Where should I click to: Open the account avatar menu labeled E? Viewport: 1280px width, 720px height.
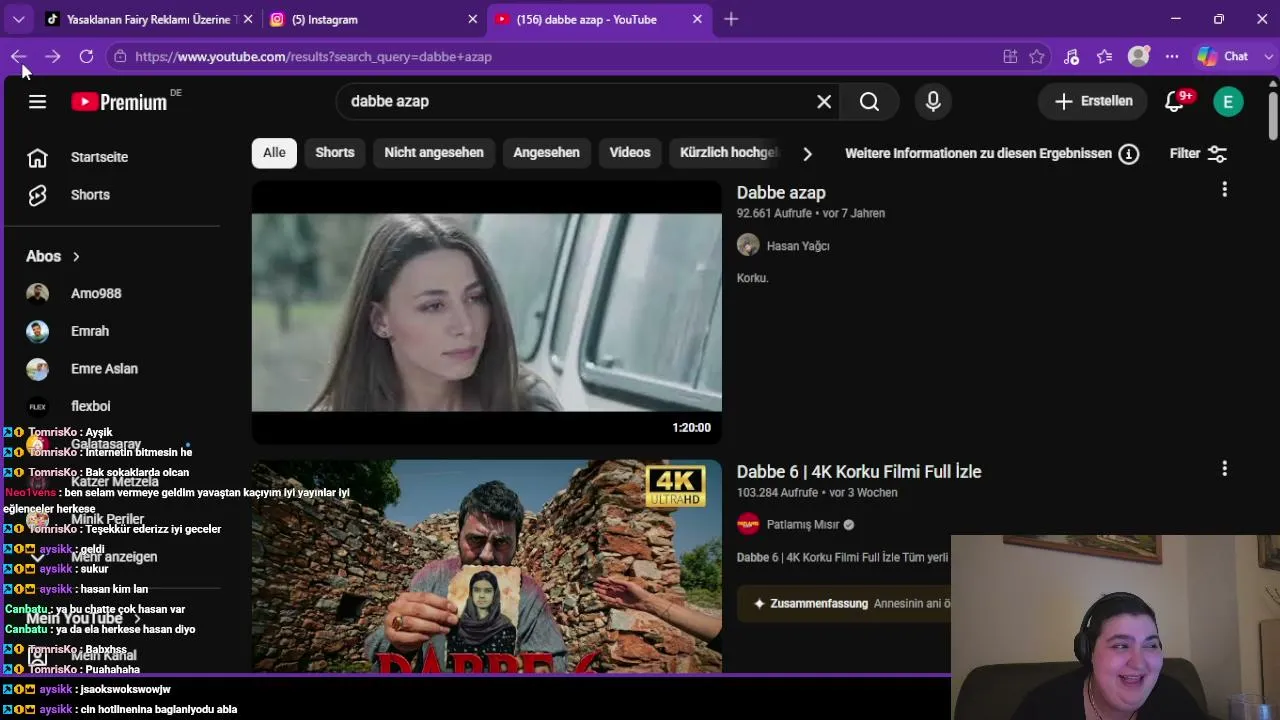point(1228,101)
